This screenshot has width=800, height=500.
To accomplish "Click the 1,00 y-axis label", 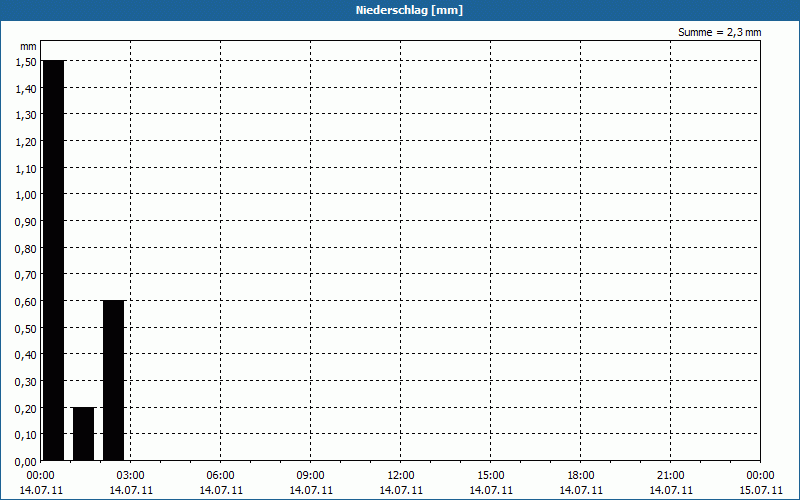I will tap(26, 195).
